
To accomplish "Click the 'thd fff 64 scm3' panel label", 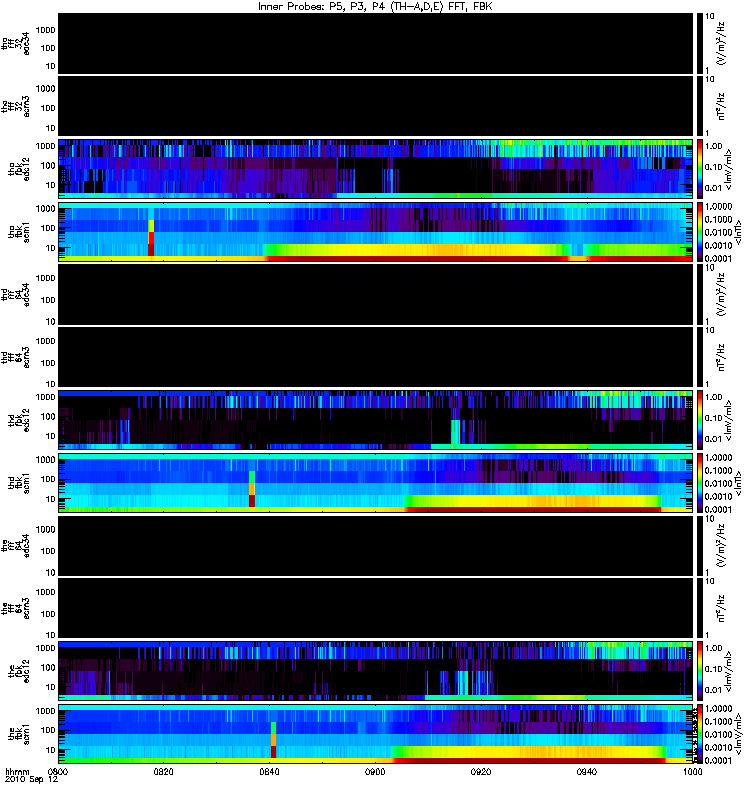I will pyautogui.click(x=15, y=358).
